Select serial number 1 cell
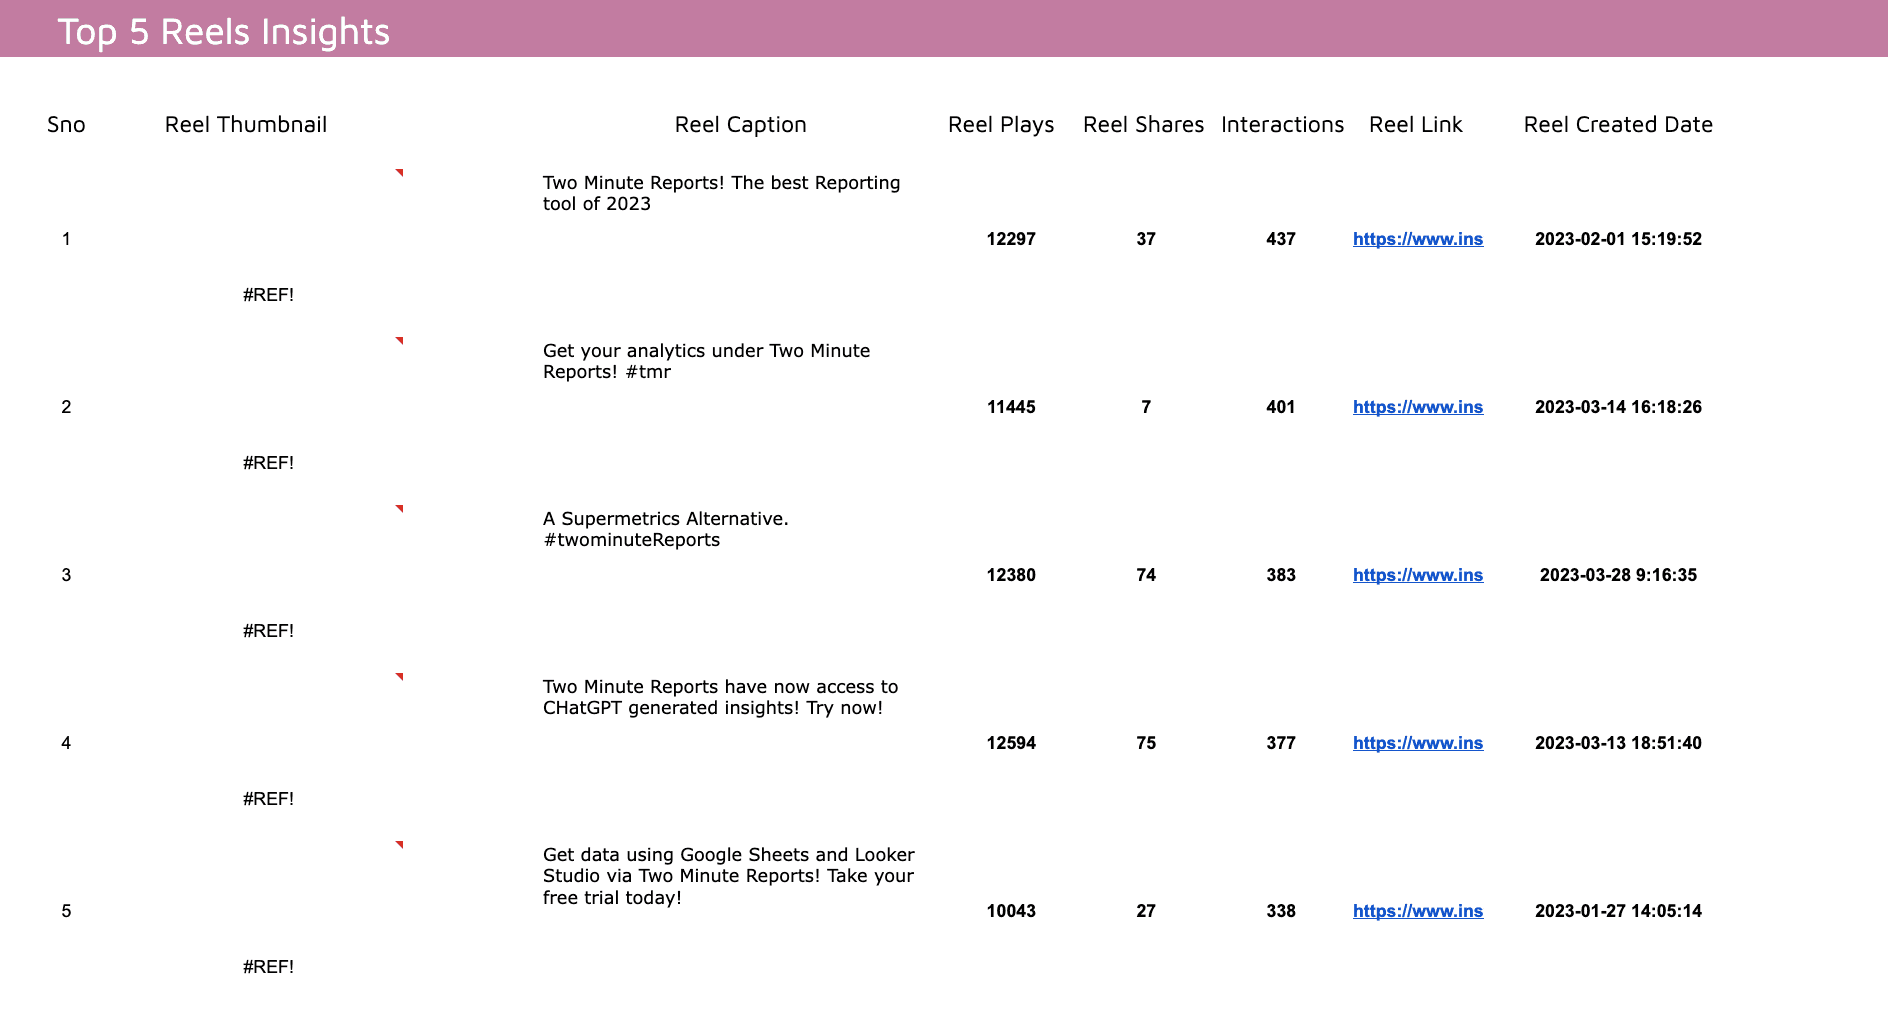Viewport: 1888px width, 1026px height. pyautogui.click(x=66, y=239)
